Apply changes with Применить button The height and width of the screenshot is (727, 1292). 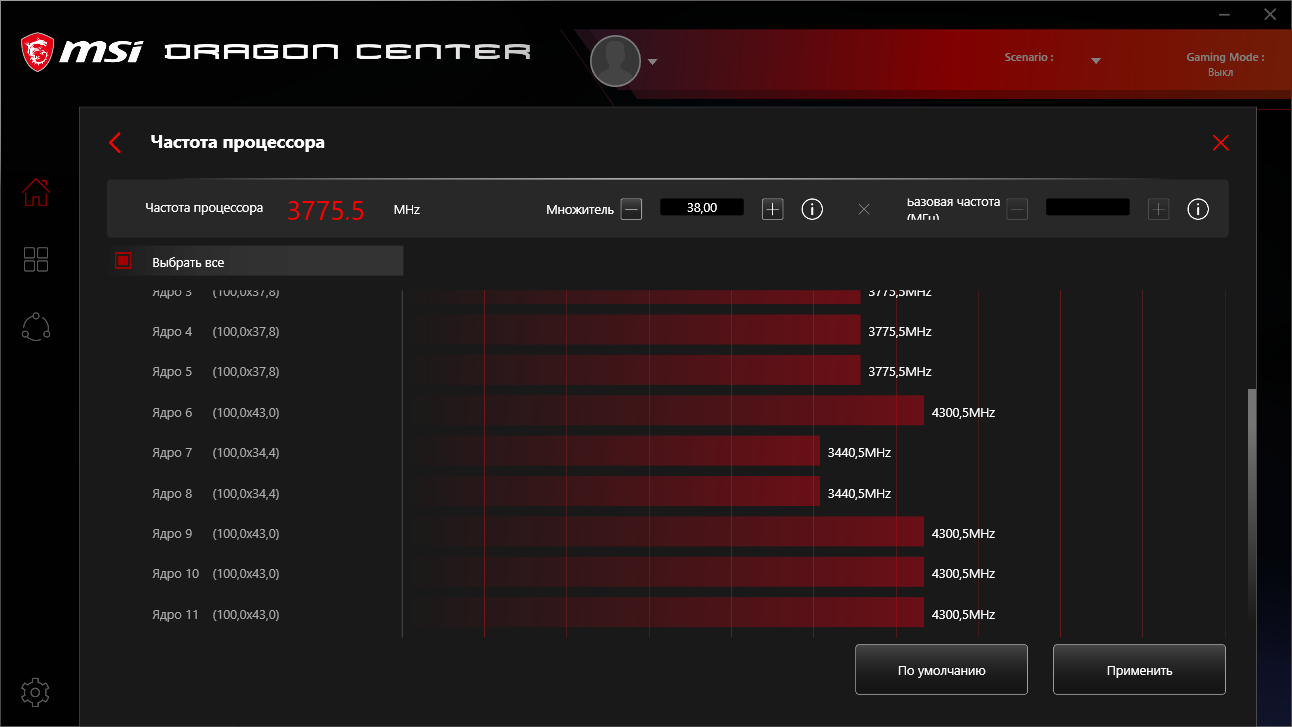pyautogui.click(x=1139, y=670)
